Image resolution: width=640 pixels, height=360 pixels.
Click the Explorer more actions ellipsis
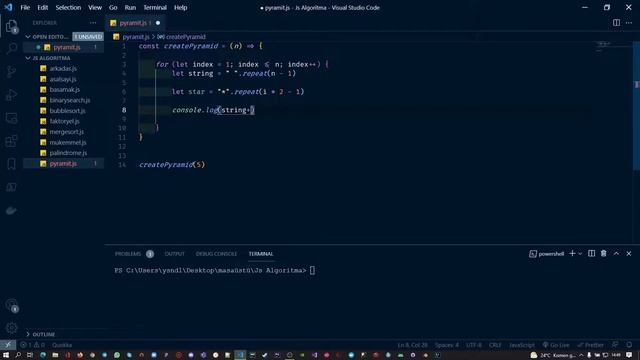point(93,23)
